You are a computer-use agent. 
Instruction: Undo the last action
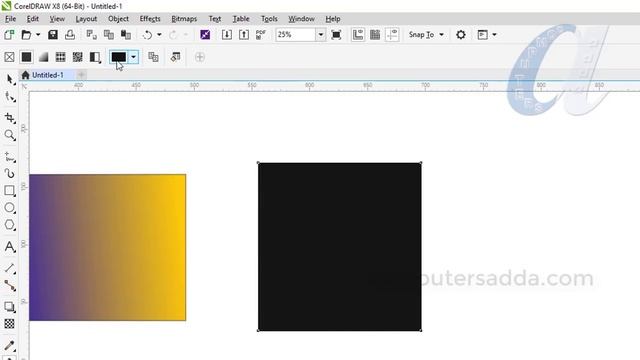click(x=147, y=35)
